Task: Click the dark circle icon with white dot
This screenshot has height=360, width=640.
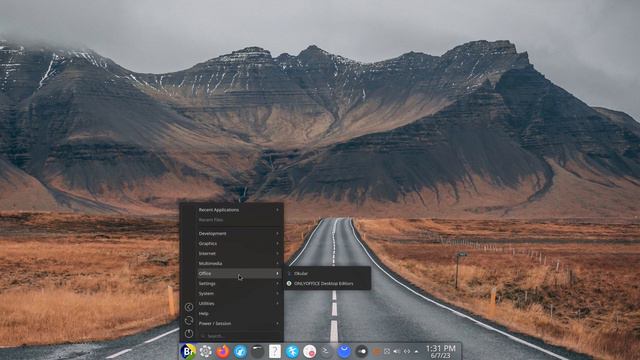Action: click(362, 351)
